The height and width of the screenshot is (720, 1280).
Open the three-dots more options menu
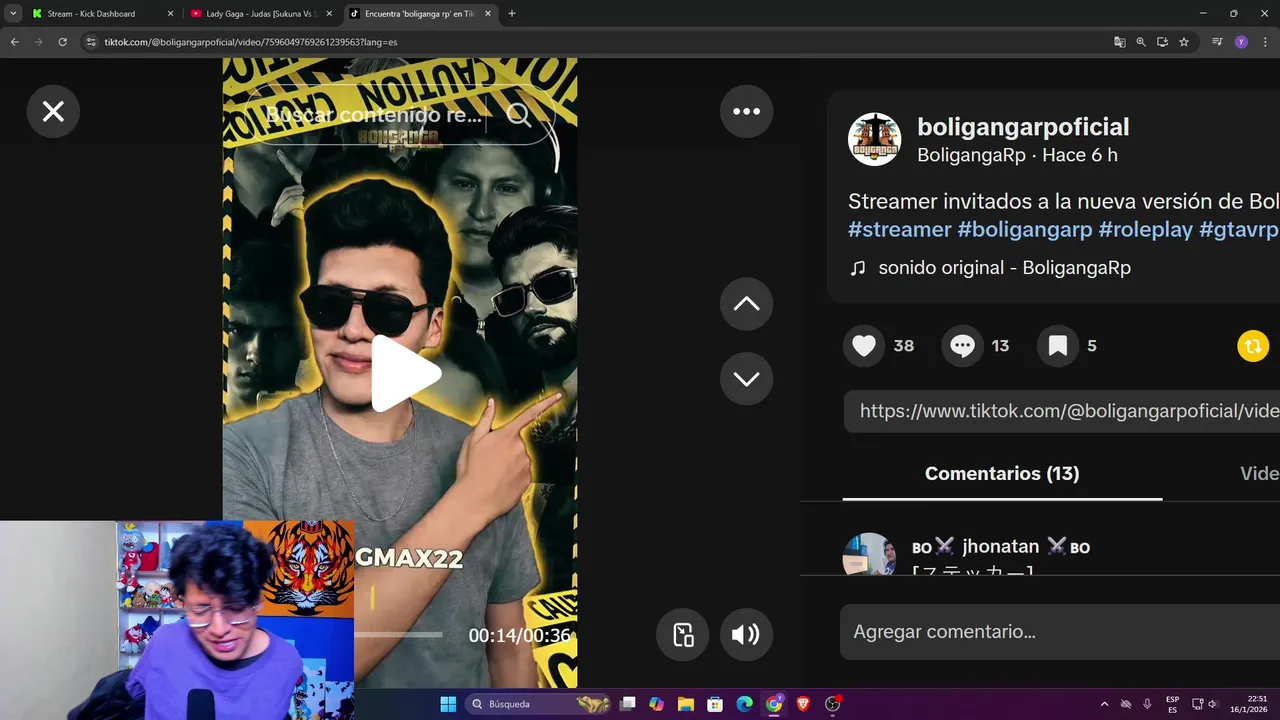pos(746,111)
